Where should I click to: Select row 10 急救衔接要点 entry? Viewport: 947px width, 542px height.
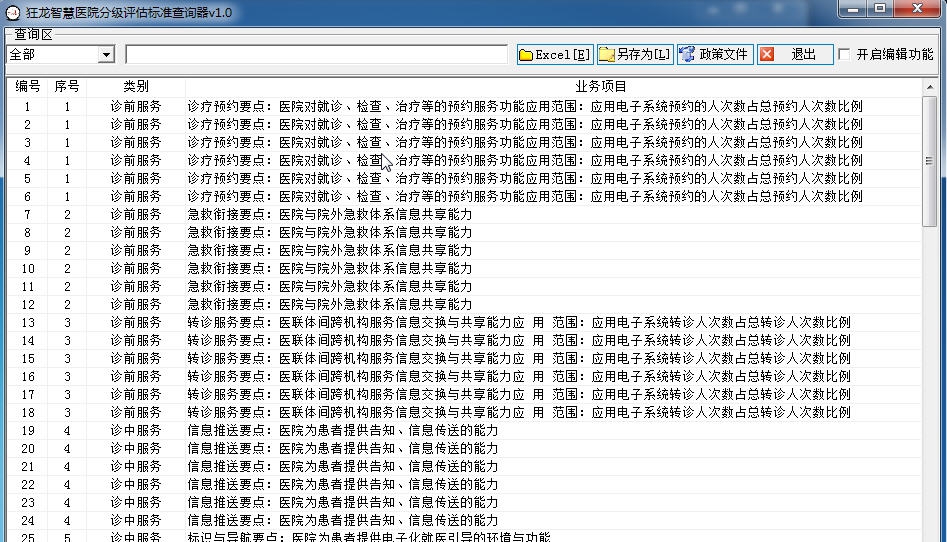[x=330, y=268]
